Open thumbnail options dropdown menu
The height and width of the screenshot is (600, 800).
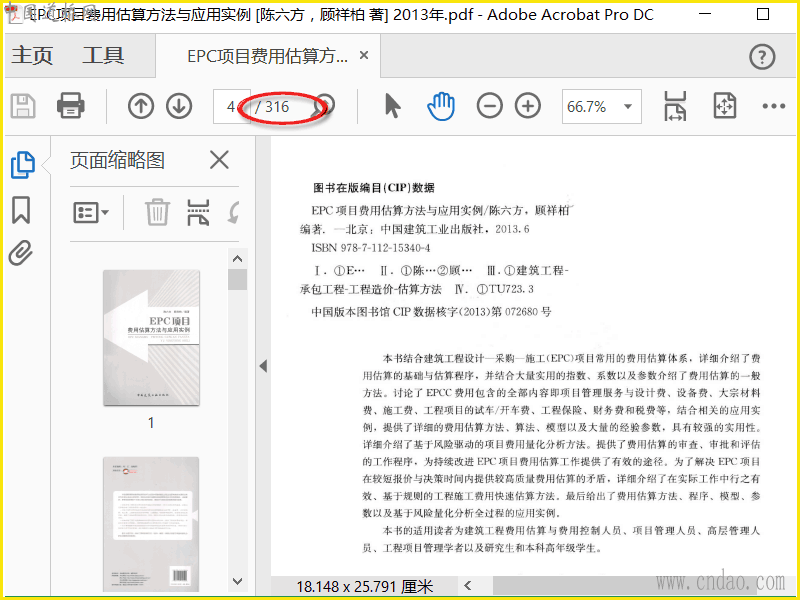[x=91, y=212]
